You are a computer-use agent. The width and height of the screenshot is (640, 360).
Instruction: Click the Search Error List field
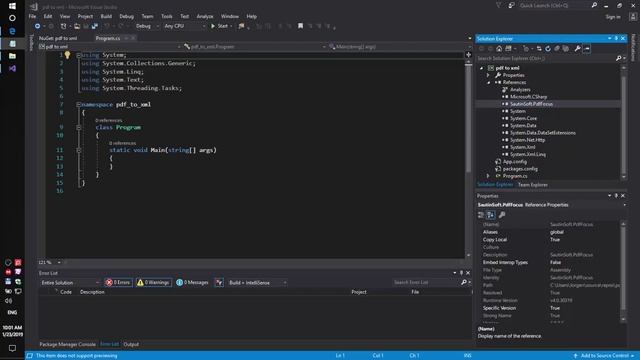tap(427, 282)
